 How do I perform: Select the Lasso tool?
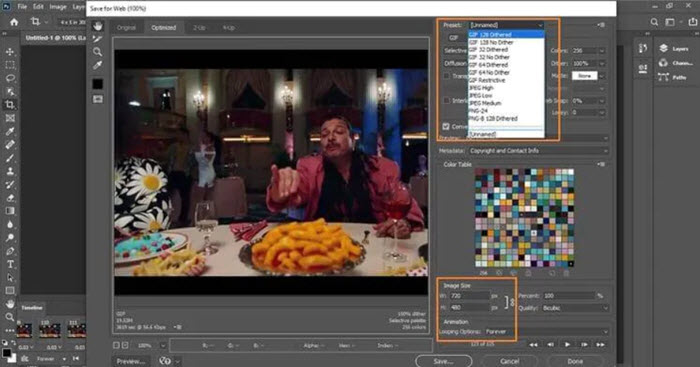pyautogui.click(x=10, y=78)
